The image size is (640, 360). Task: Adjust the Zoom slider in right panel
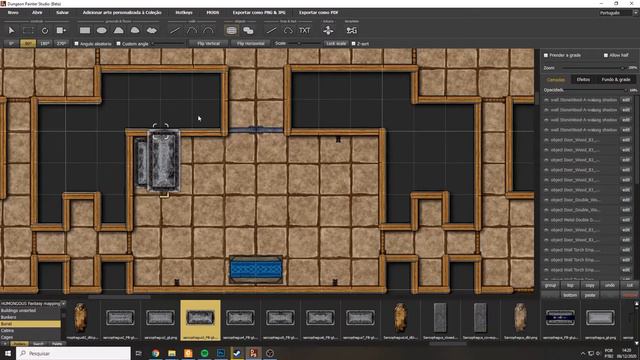593,68
